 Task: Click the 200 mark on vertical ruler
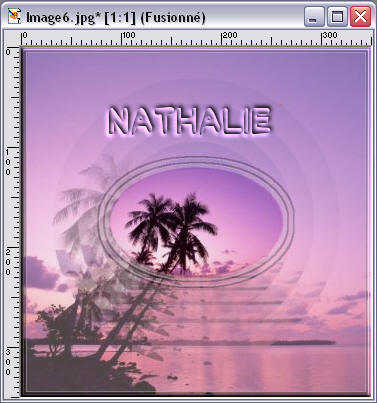pyautogui.click(x=8, y=262)
